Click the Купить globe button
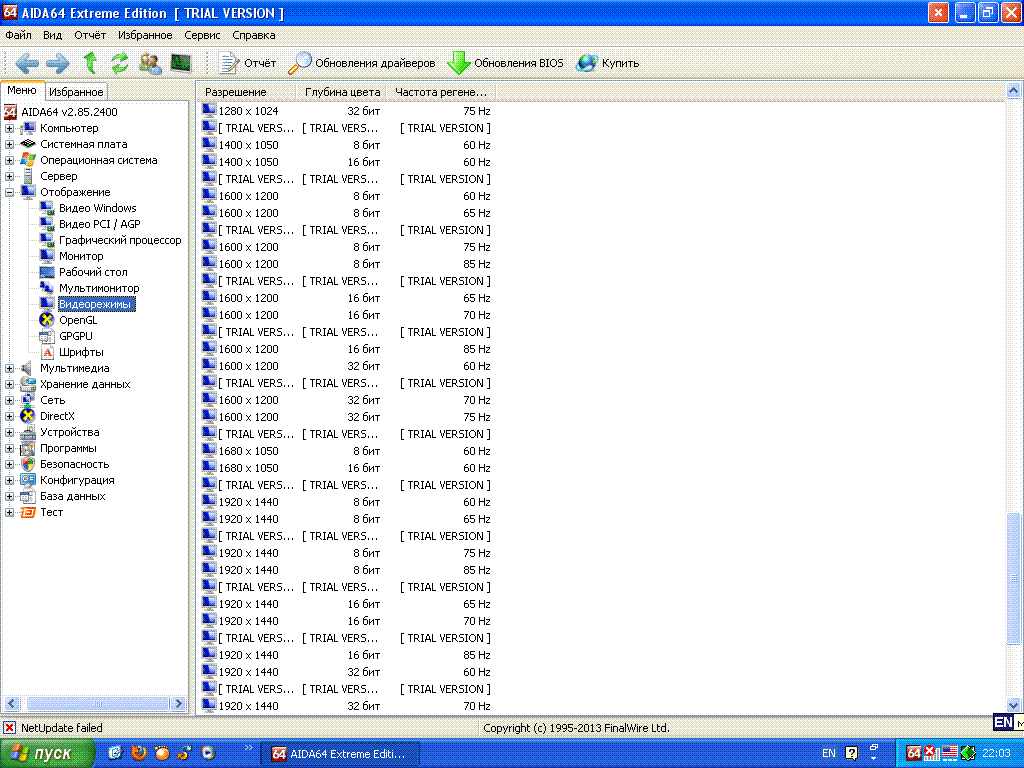This screenshot has width=1024, height=768. 607,63
